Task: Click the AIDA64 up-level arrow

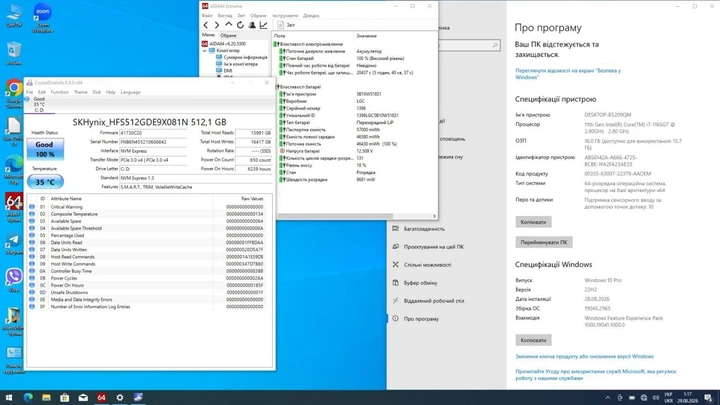Action: [228, 25]
